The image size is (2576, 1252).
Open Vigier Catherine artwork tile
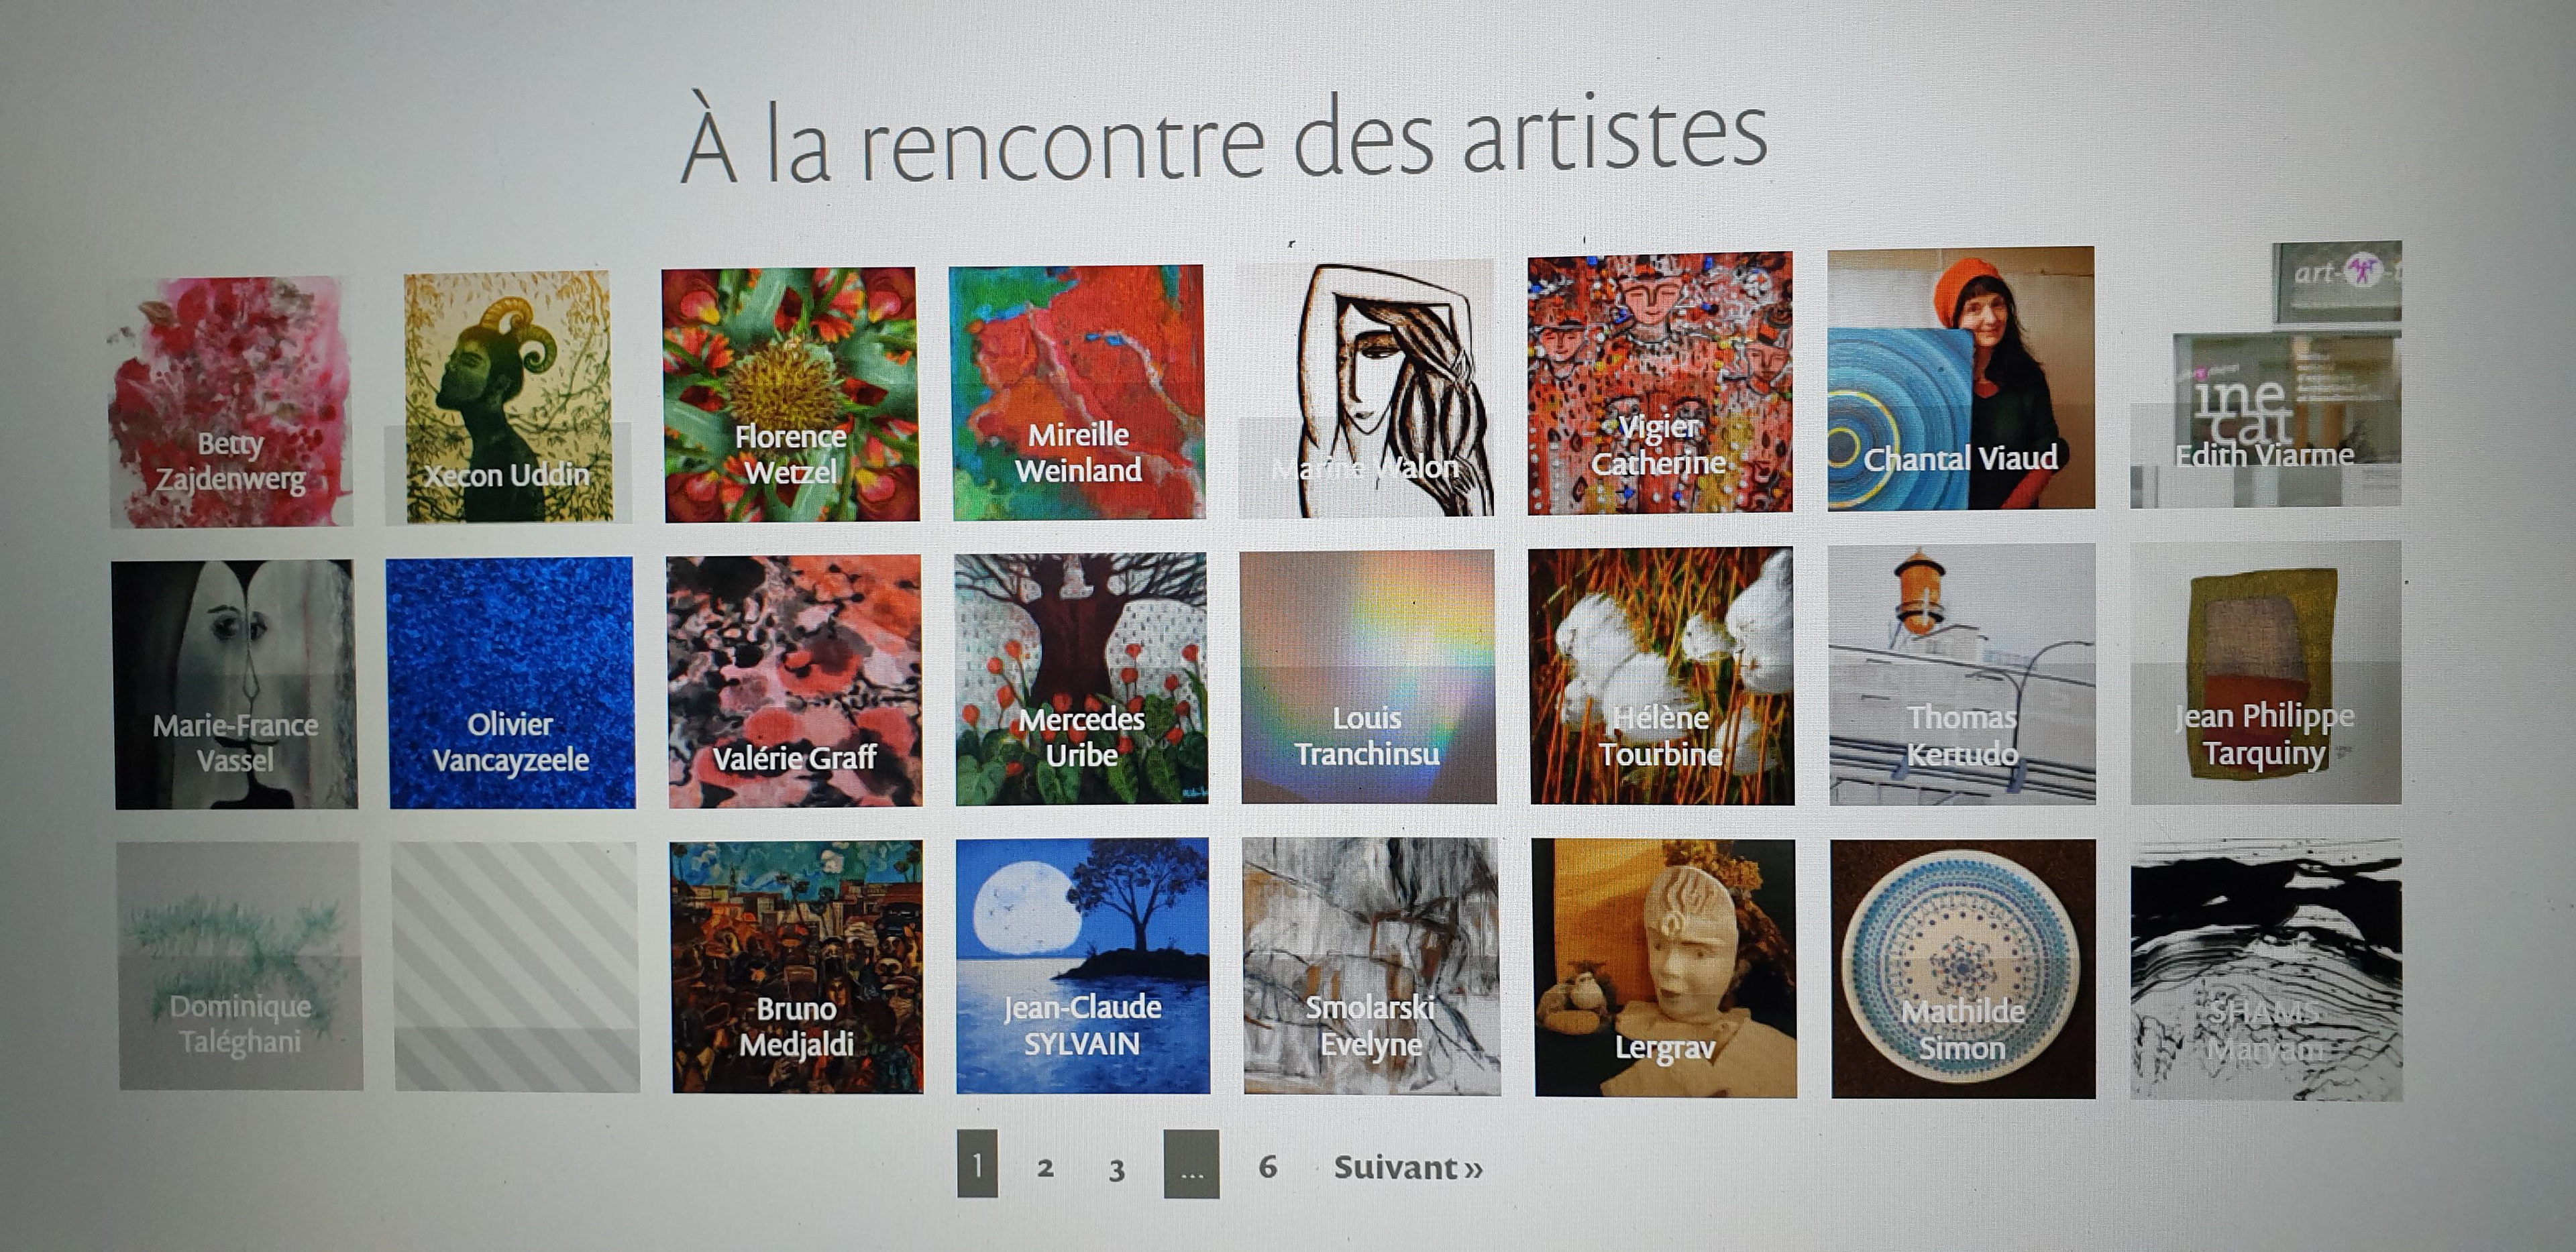pyautogui.click(x=1660, y=384)
